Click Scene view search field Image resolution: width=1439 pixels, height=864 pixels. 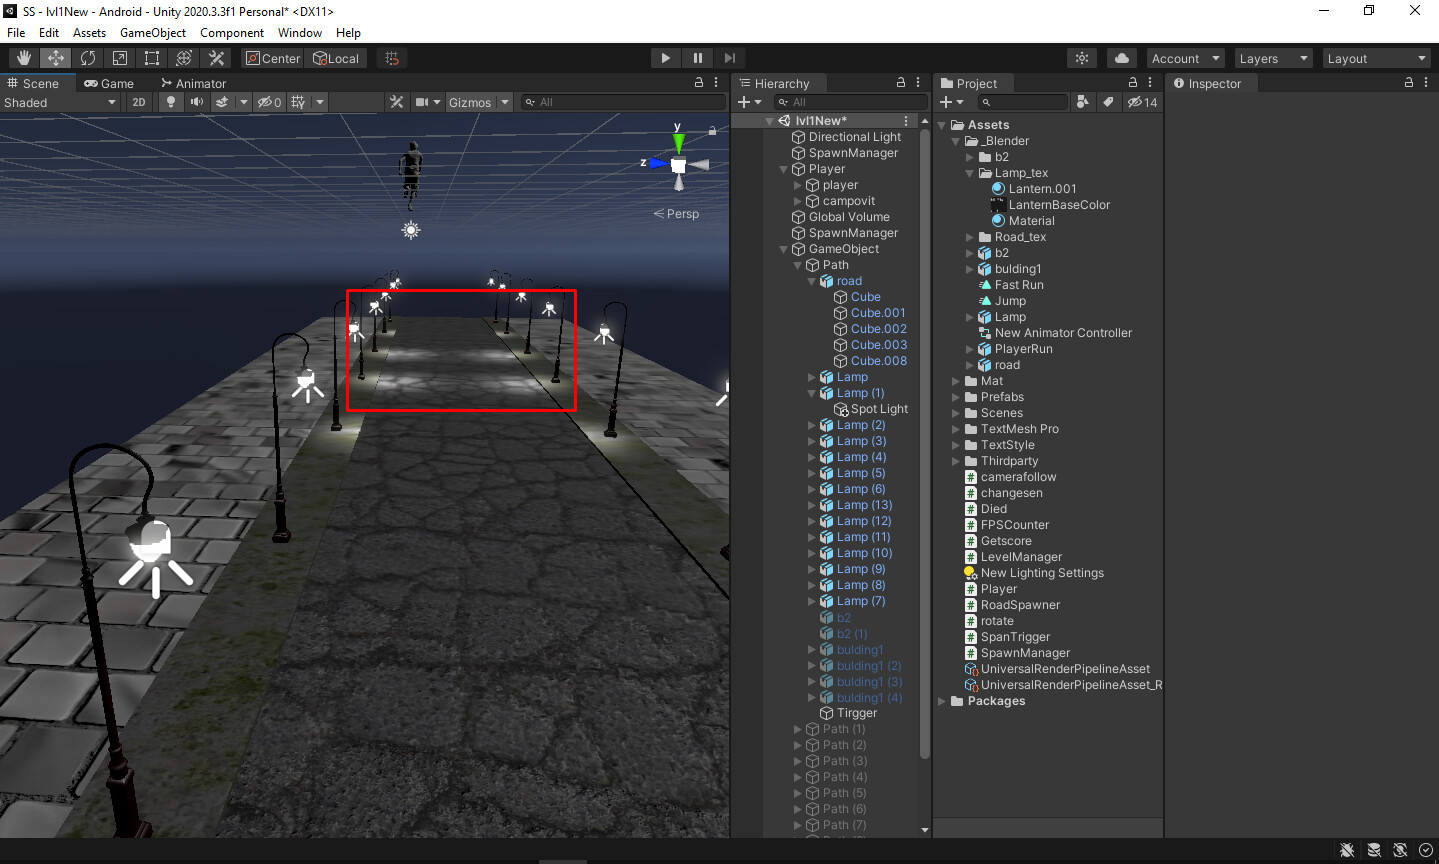(x=623, y=102)
